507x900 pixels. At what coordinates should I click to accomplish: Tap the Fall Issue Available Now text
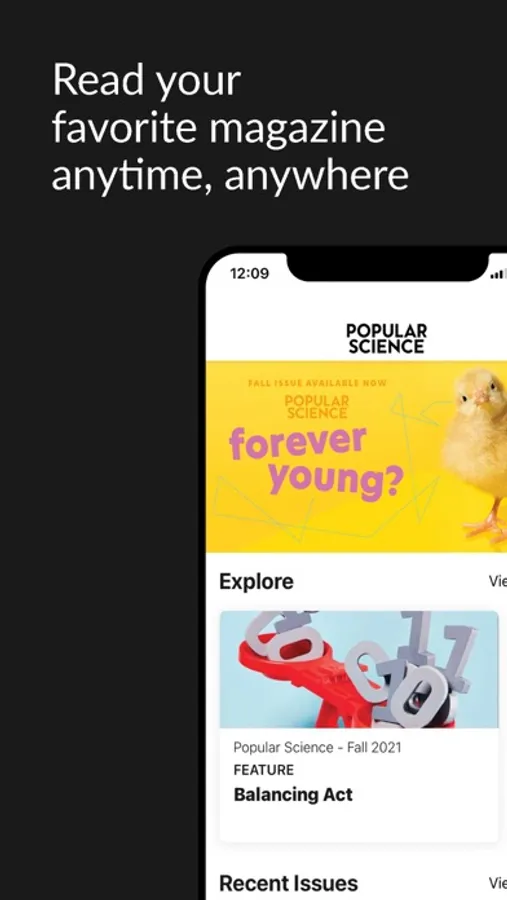(317, 383)
